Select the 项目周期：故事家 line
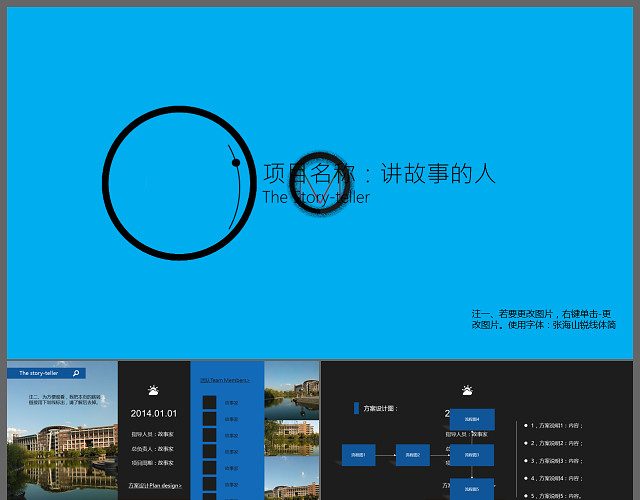This screenshot has width=640, height=500. click(x=152, y=463)
